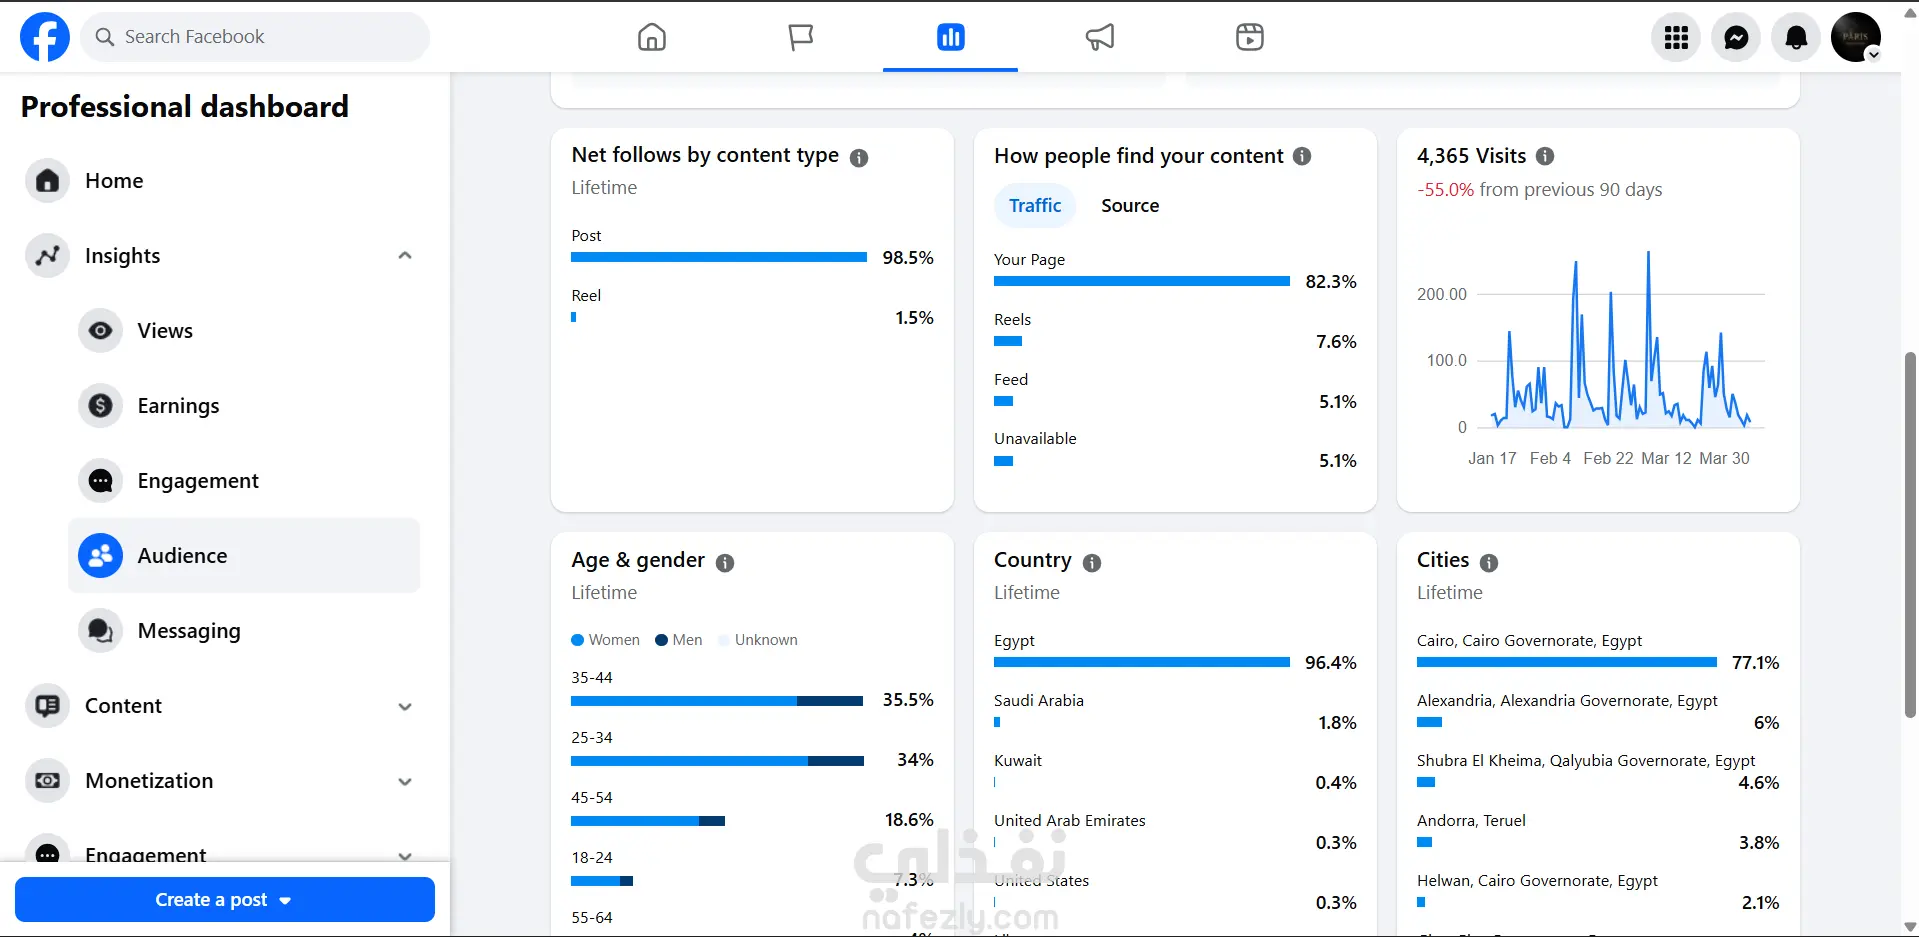Select the Traffic tab
The height and width of the screenshot is (937, 1919).
pyautogui.click(x=1035, y=205)
